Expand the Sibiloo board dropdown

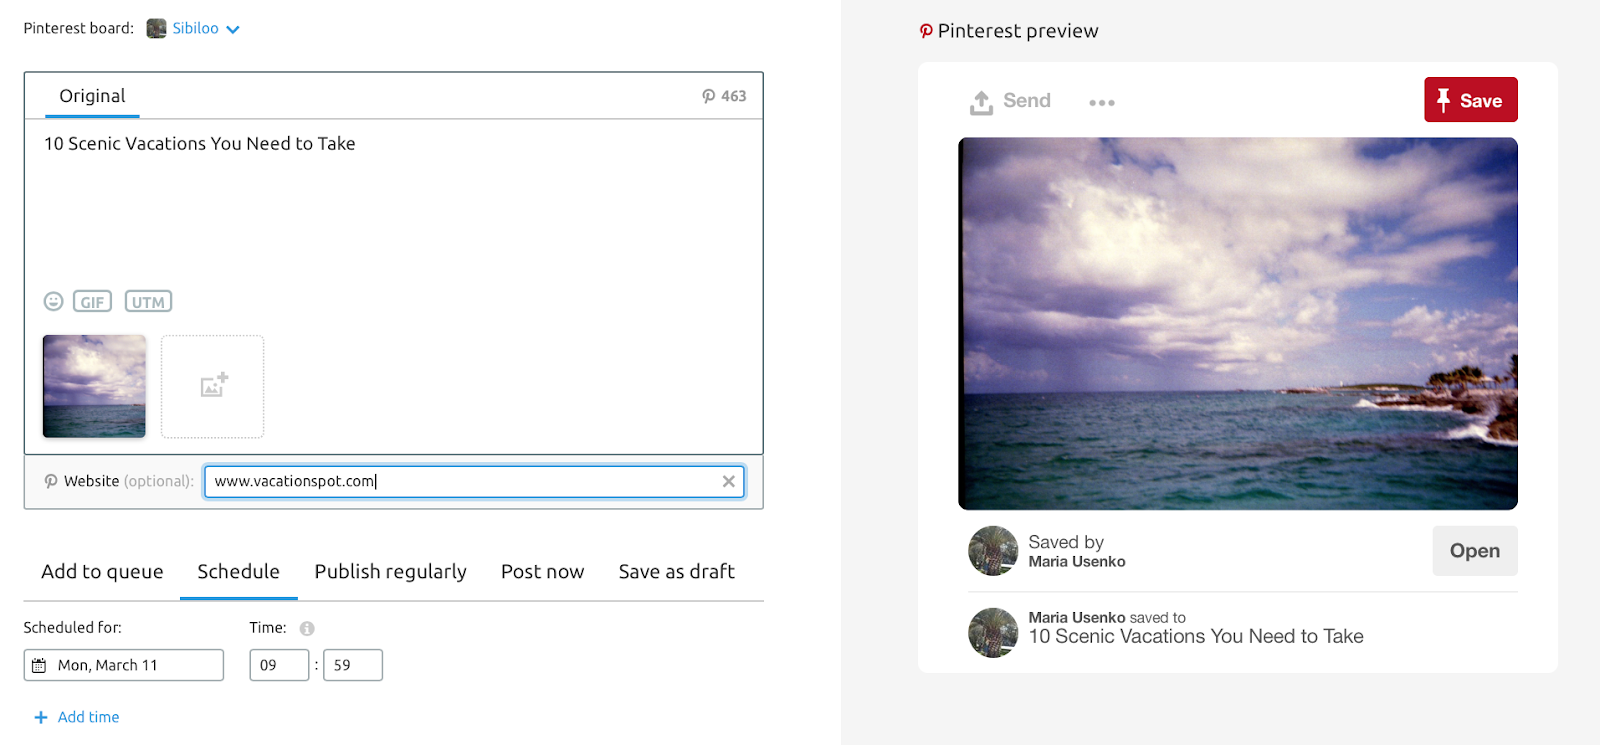[x=233, y=29]
